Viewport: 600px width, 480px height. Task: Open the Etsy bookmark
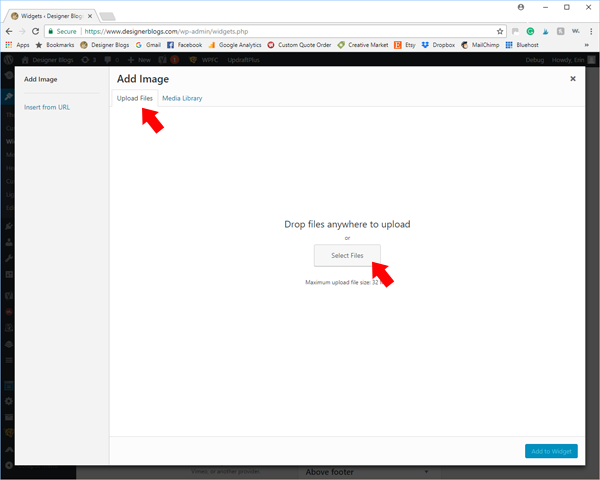tap(403, 45)
